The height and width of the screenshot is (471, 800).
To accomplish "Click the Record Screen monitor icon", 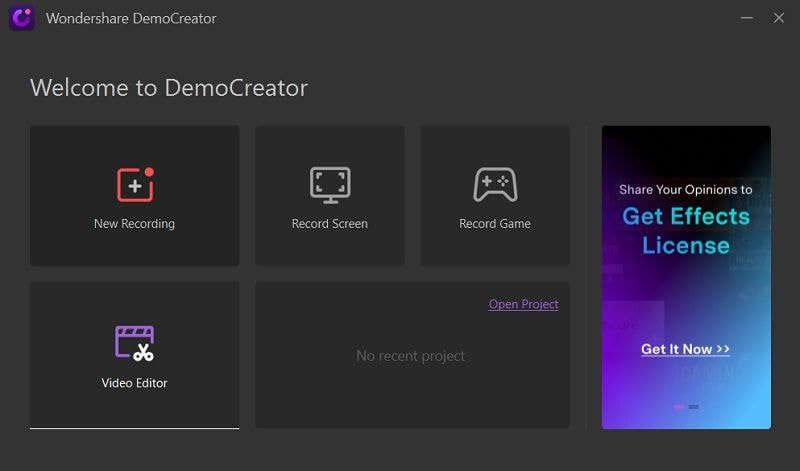I will click(x=330, y=185).
